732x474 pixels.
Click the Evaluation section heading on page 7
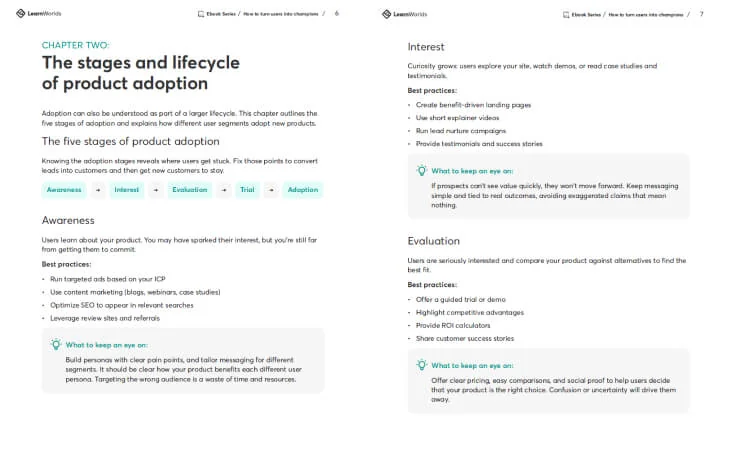pos(434,241)
